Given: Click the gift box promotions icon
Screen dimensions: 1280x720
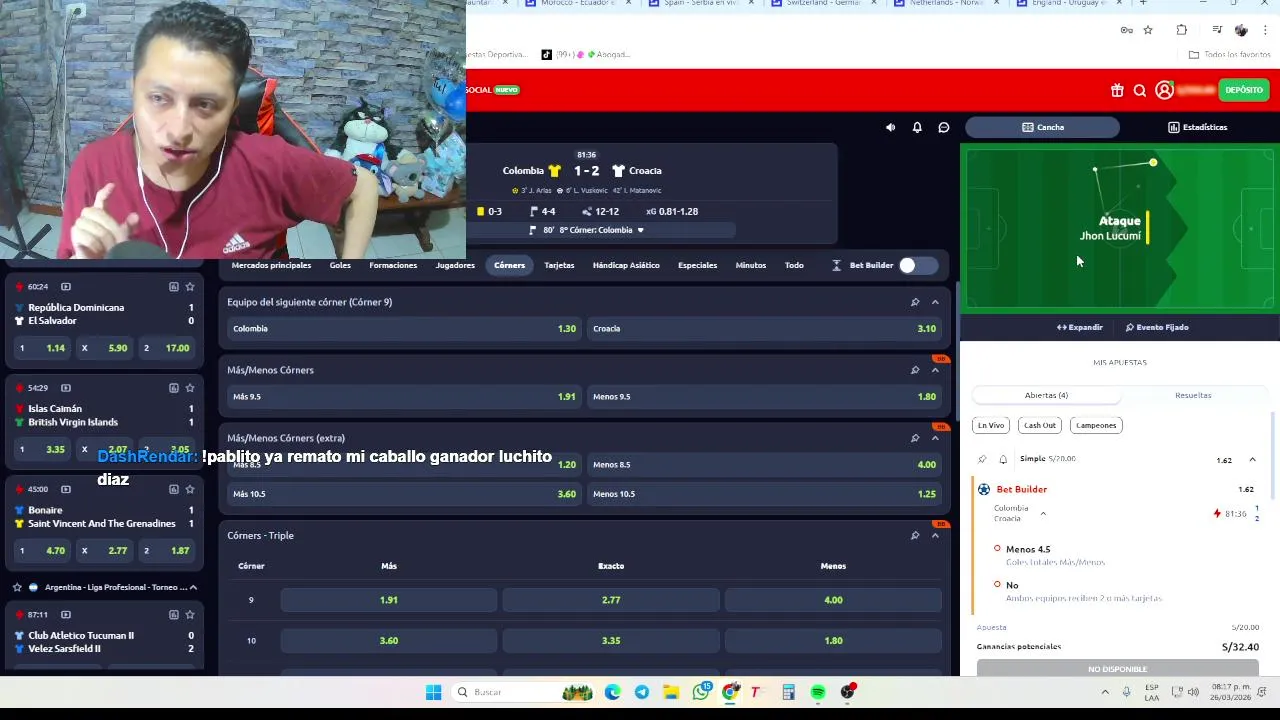Looking at the screenshot, I should 1117,90.
